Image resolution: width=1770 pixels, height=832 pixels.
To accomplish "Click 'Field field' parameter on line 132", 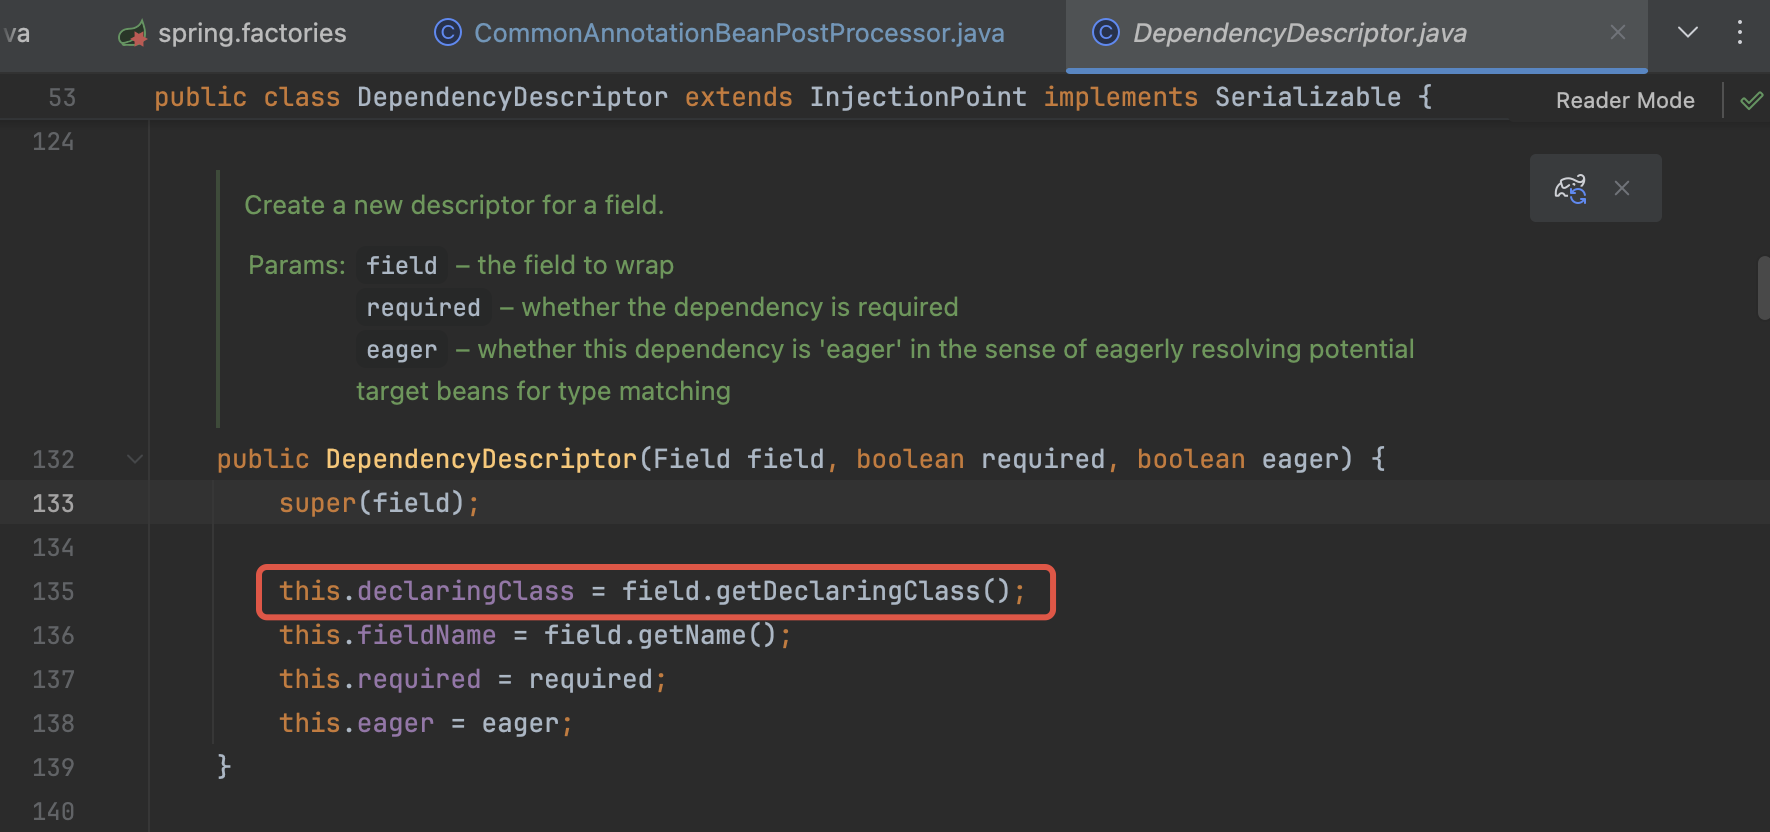I will (738, 459).
